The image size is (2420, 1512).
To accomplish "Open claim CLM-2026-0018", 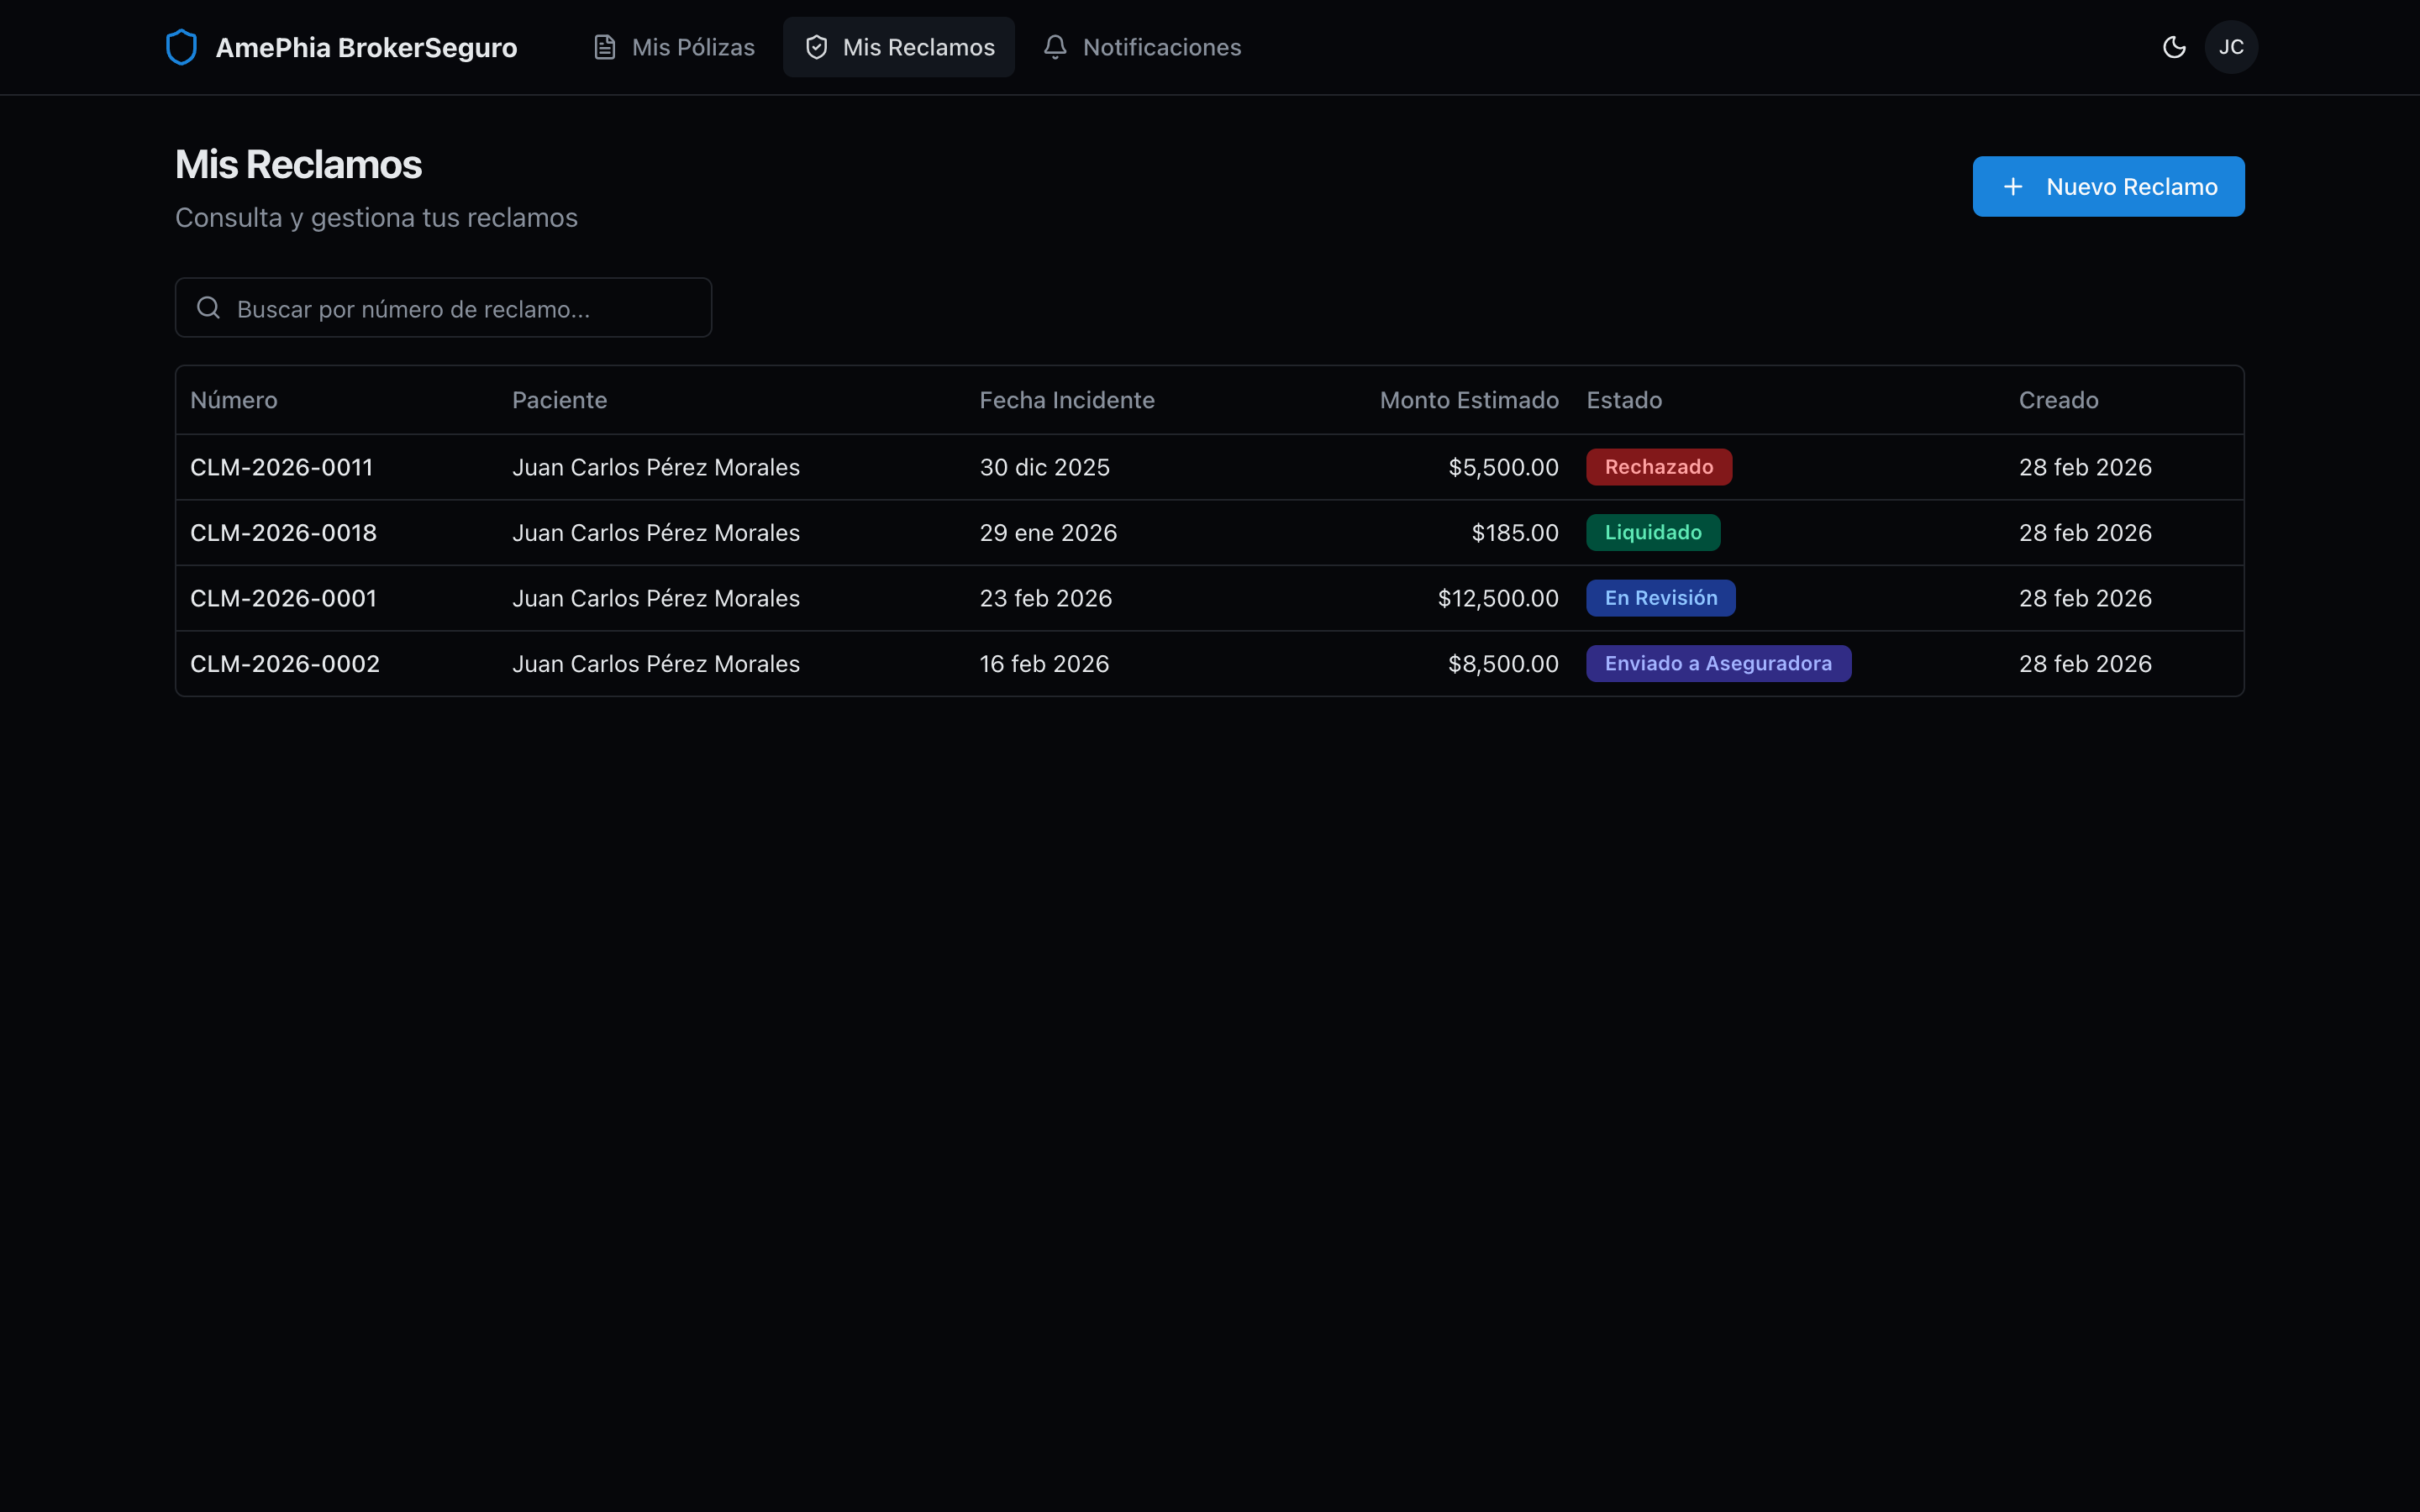I will point(283,533).
